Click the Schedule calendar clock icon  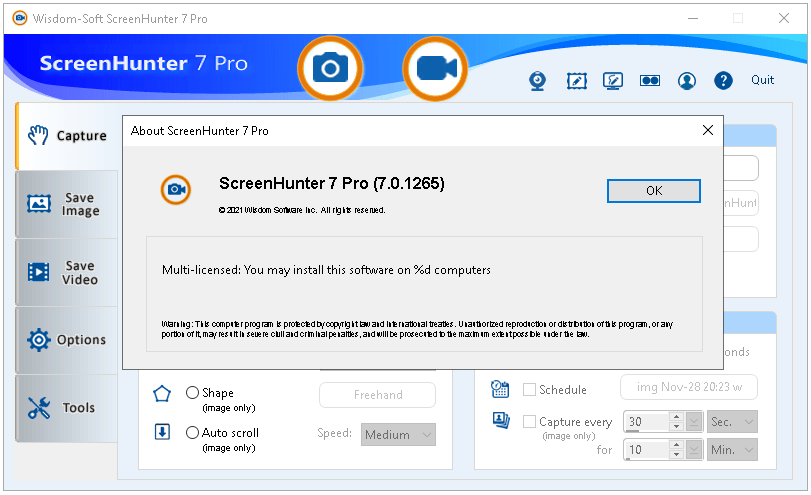[500, 389]
